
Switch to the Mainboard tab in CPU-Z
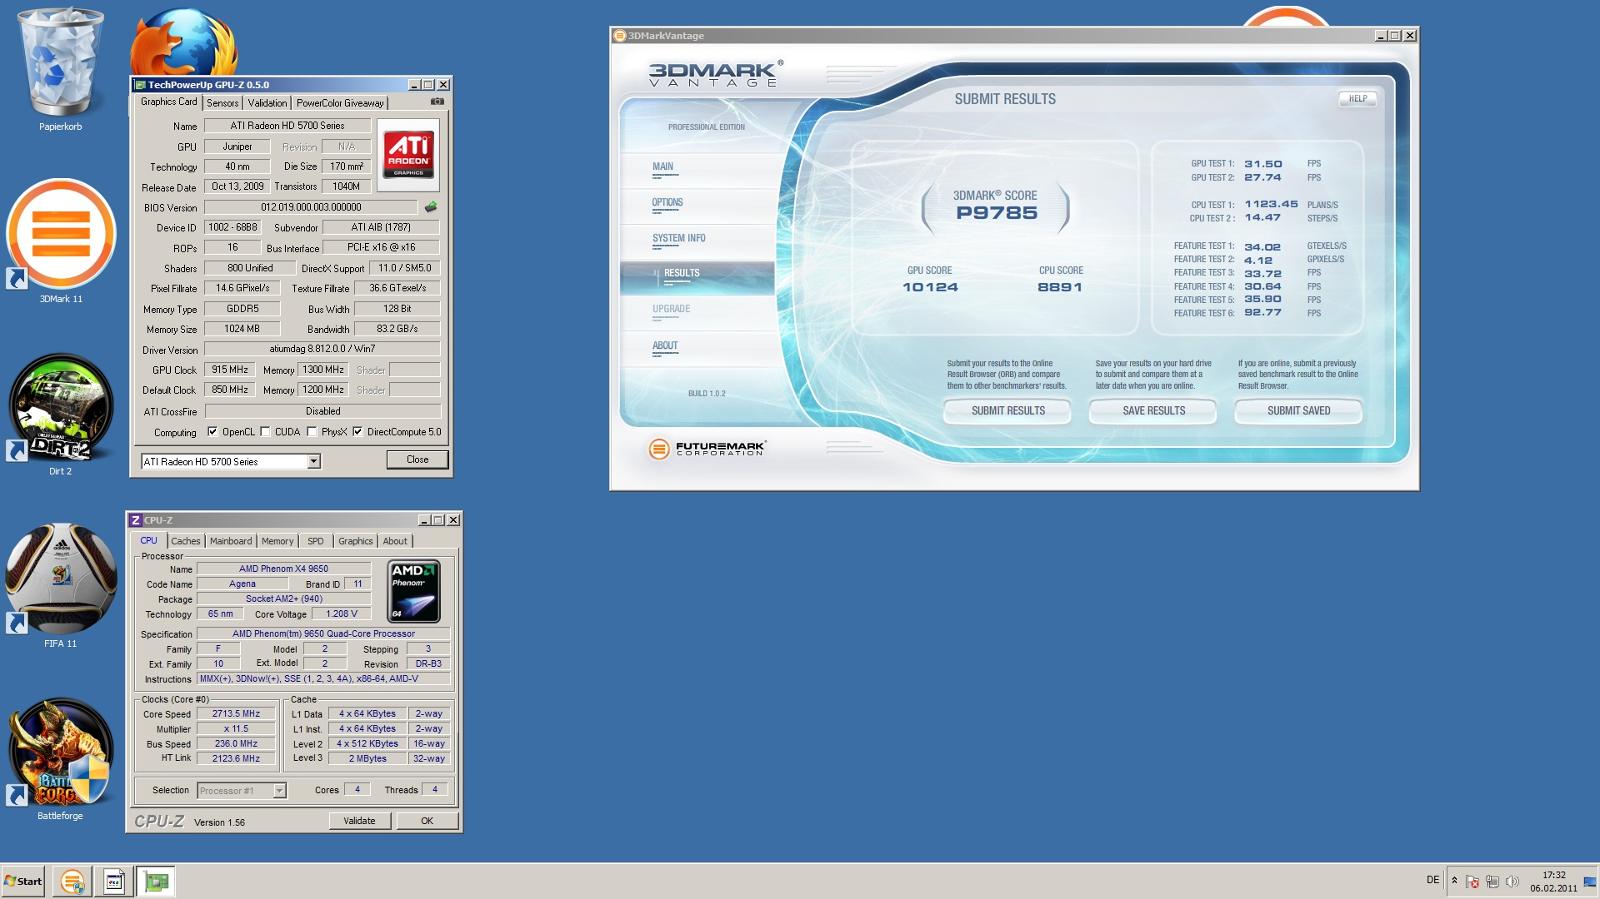[231, 541]
